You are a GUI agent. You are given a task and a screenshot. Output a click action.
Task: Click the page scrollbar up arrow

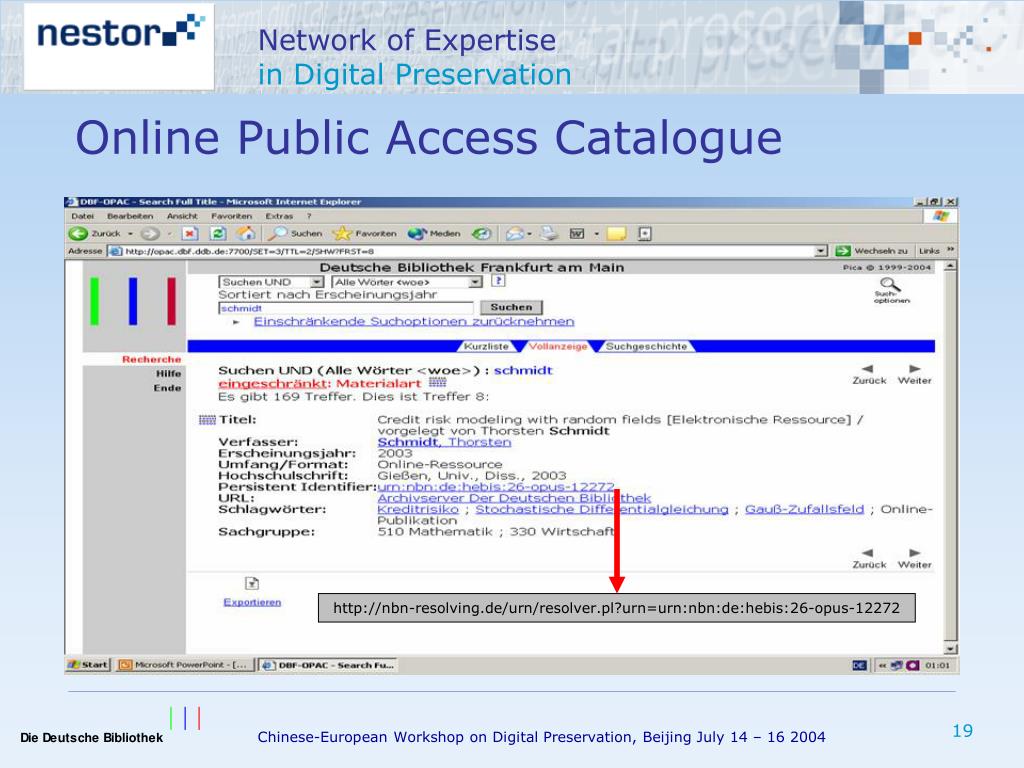click(951, 266)
